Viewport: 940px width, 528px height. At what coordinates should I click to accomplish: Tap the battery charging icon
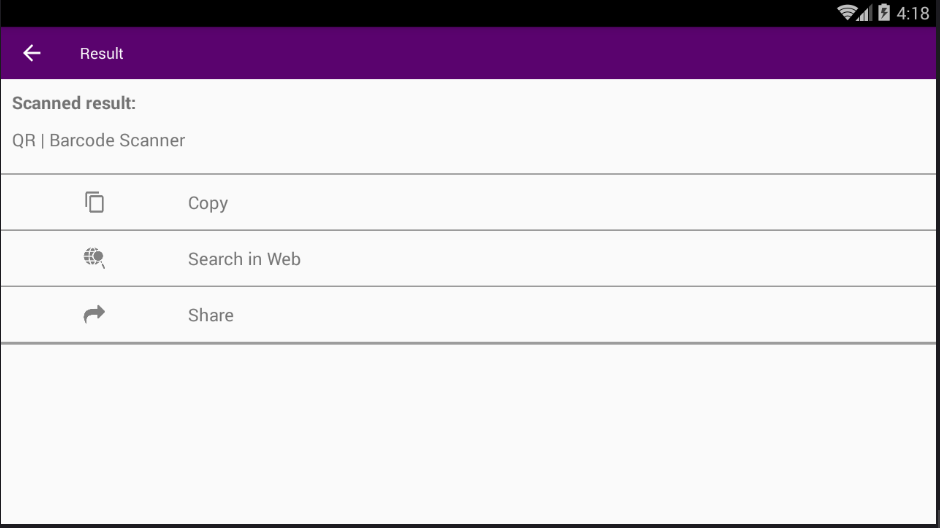point(884,13)
